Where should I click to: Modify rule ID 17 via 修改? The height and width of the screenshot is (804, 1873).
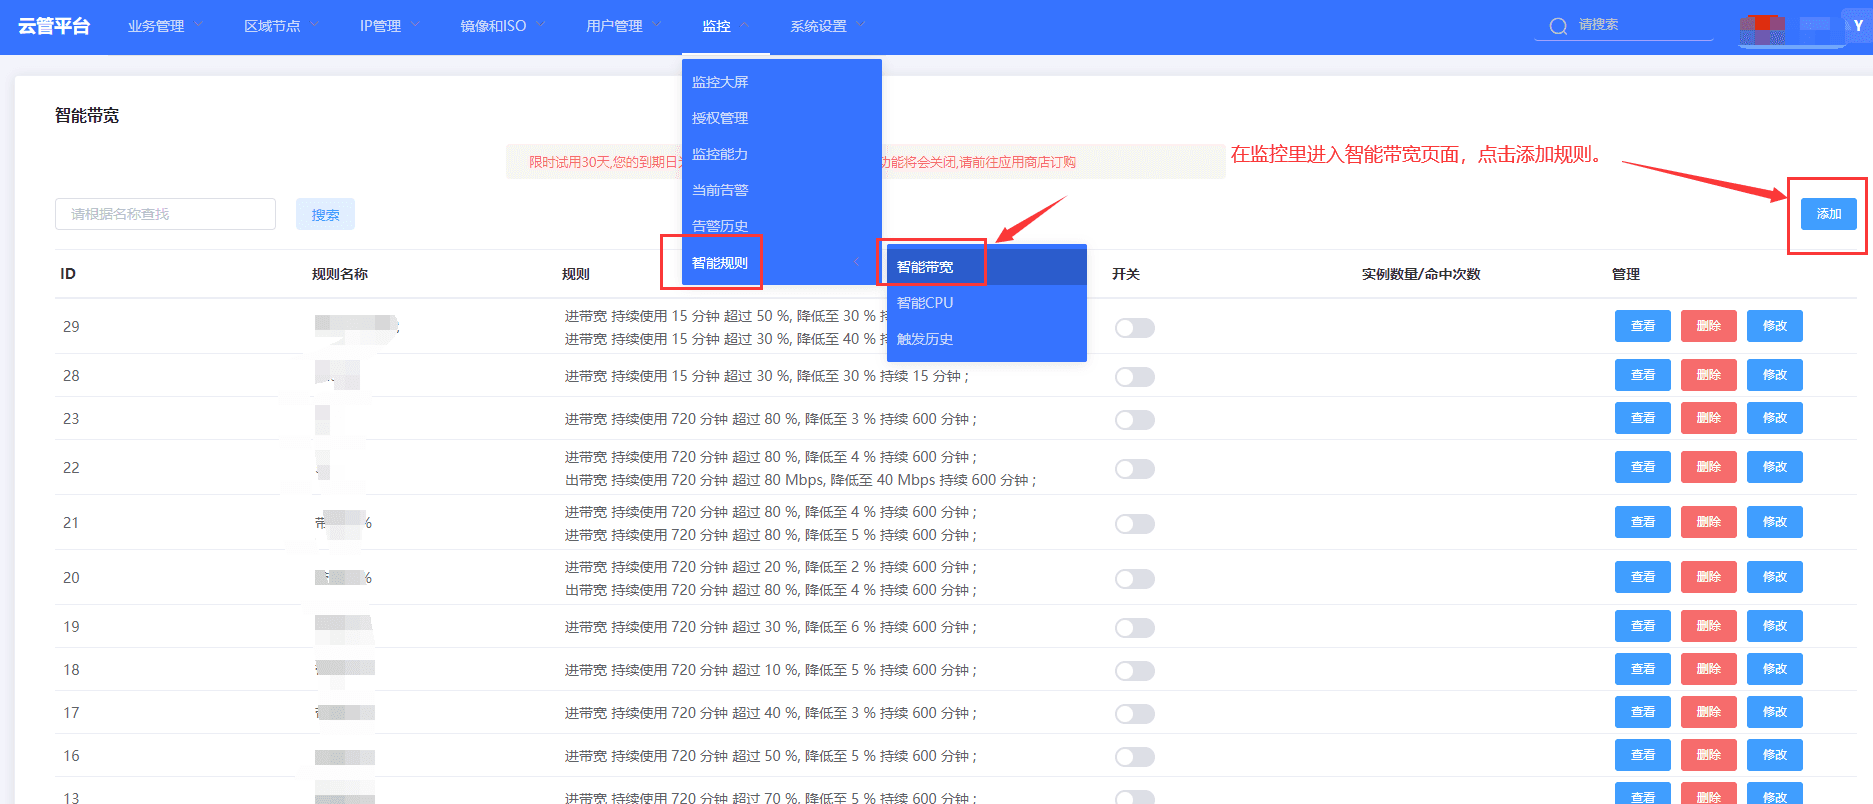click(1775, 712)
